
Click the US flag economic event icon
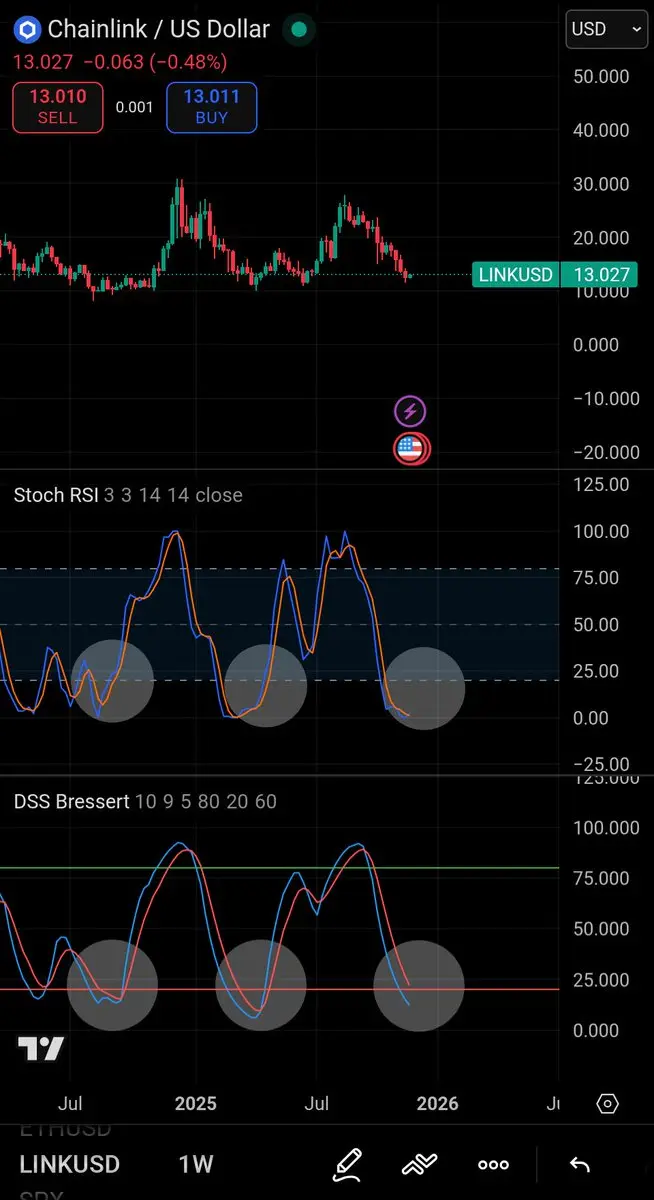click(411, 449)
